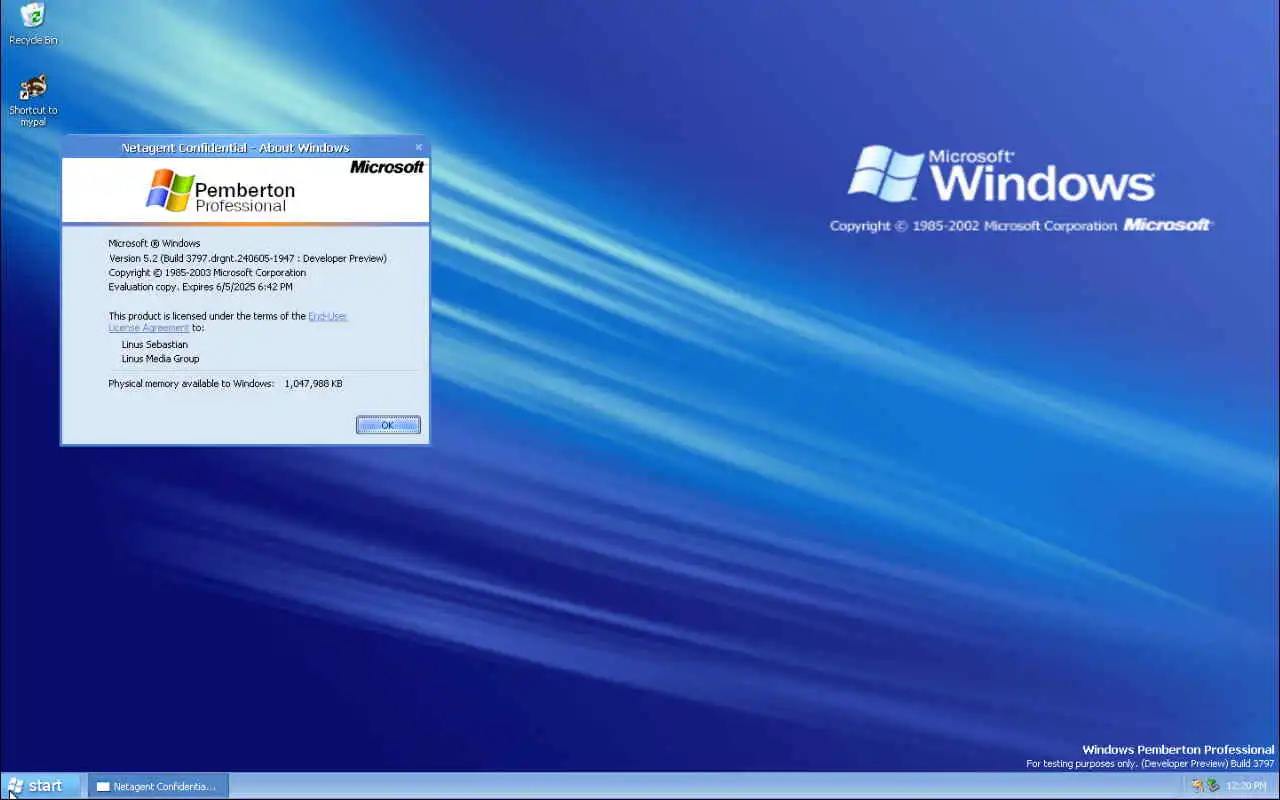Screen dimensions: 1280x800
Task: Select the Recycle Bin desktop icon
Action: click(33, 24)
